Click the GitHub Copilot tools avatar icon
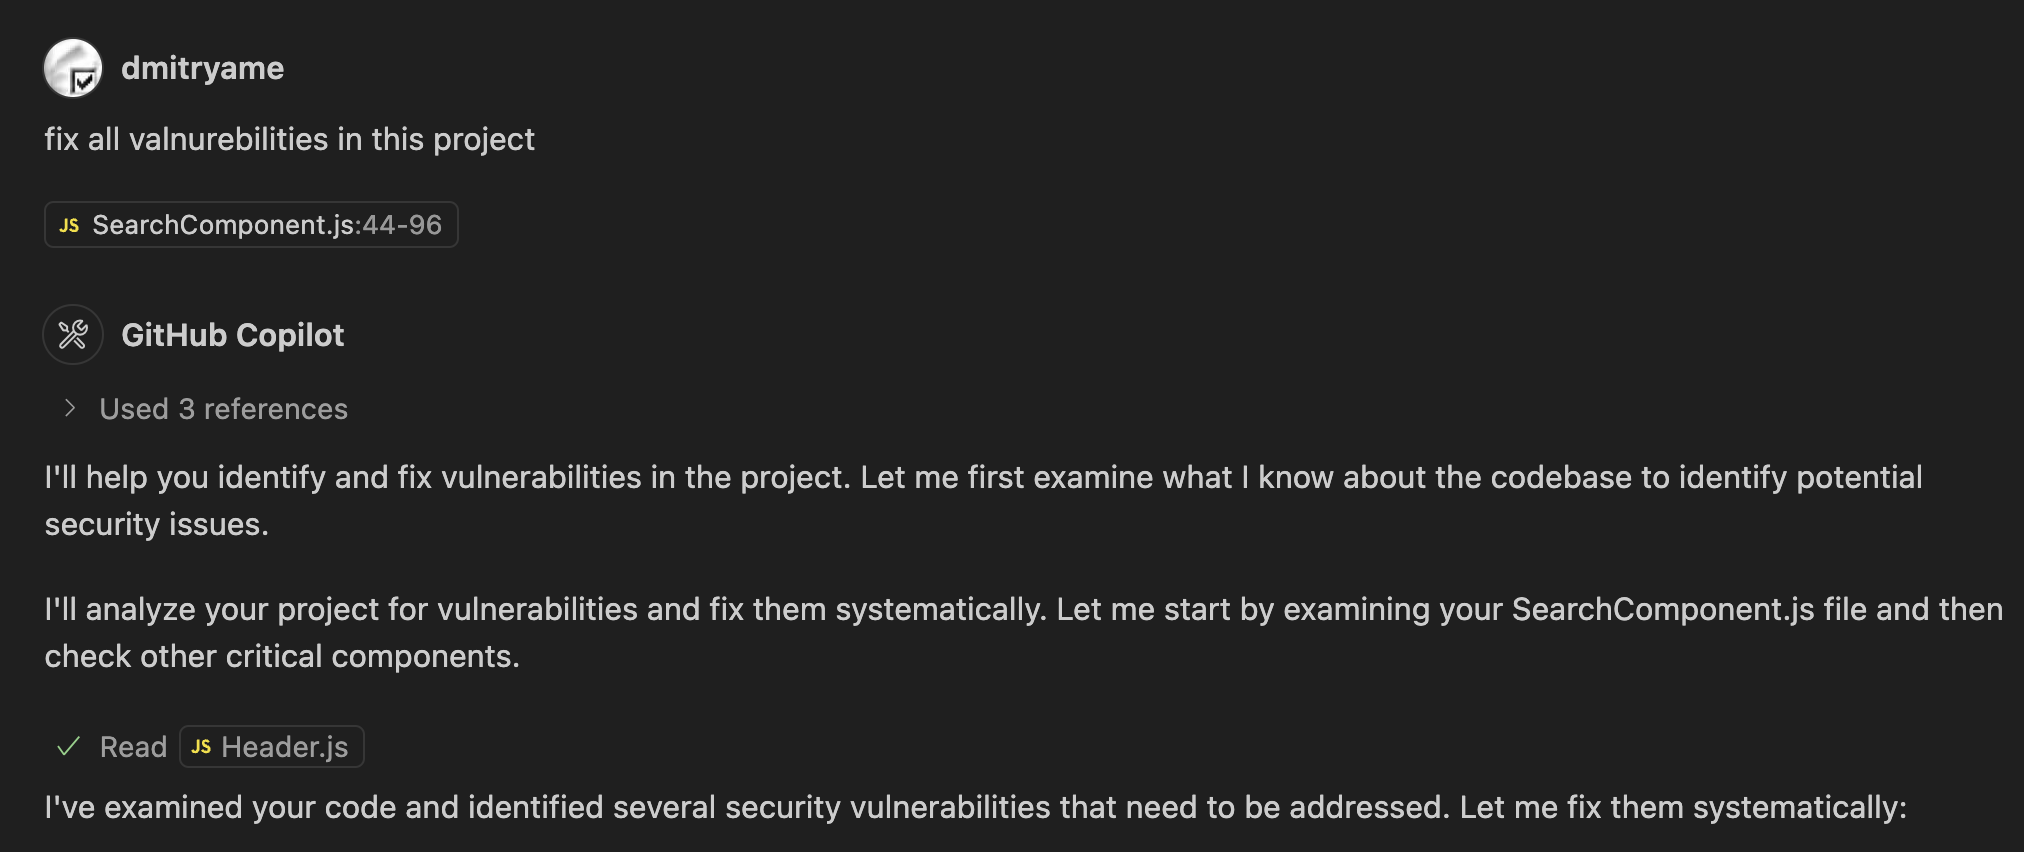2024x852 pixels. click(73, 334)
